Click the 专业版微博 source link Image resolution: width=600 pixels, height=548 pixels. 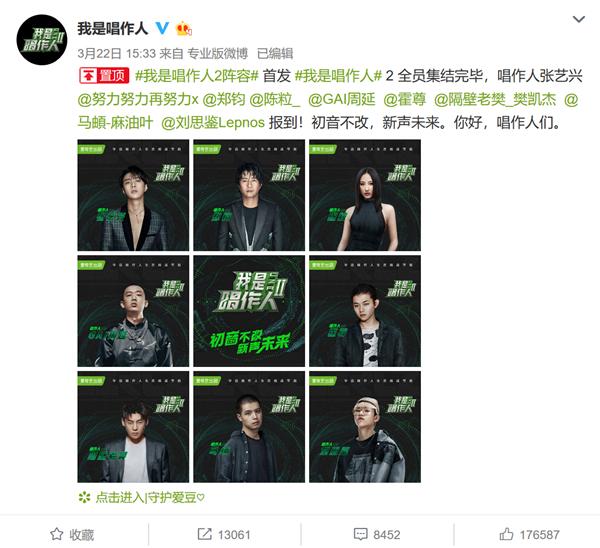click(217, 53)
